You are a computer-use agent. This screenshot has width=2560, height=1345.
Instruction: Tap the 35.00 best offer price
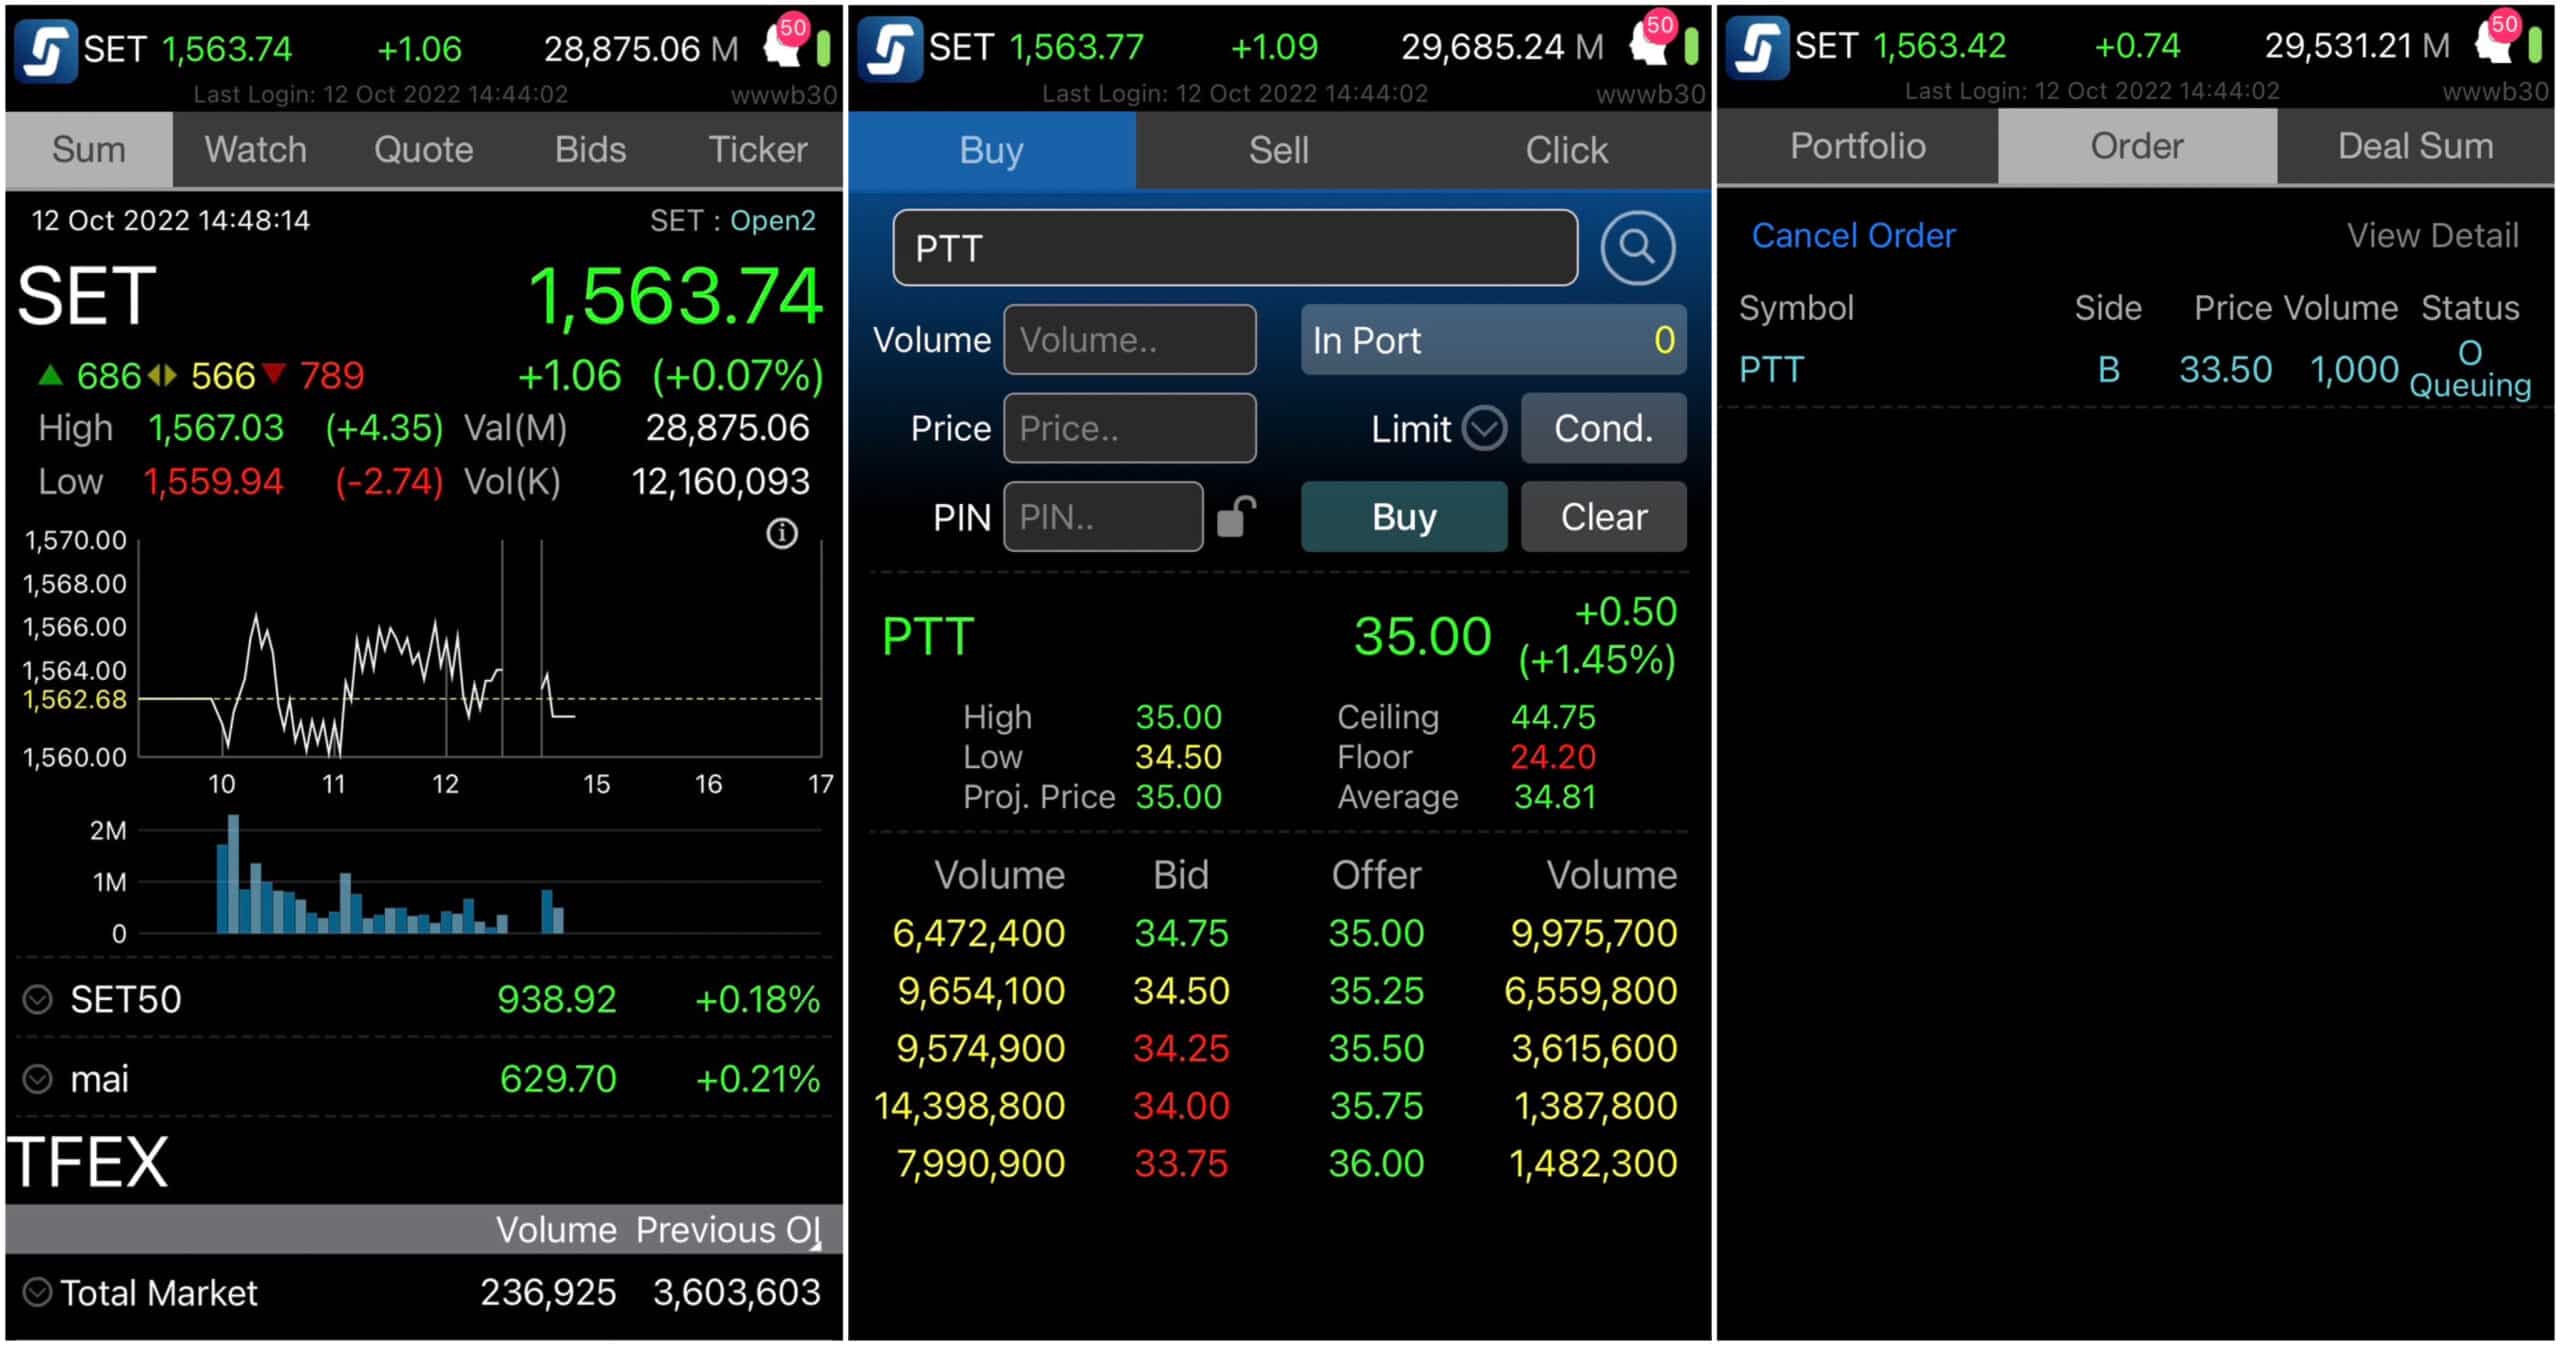click(1376, 933)
